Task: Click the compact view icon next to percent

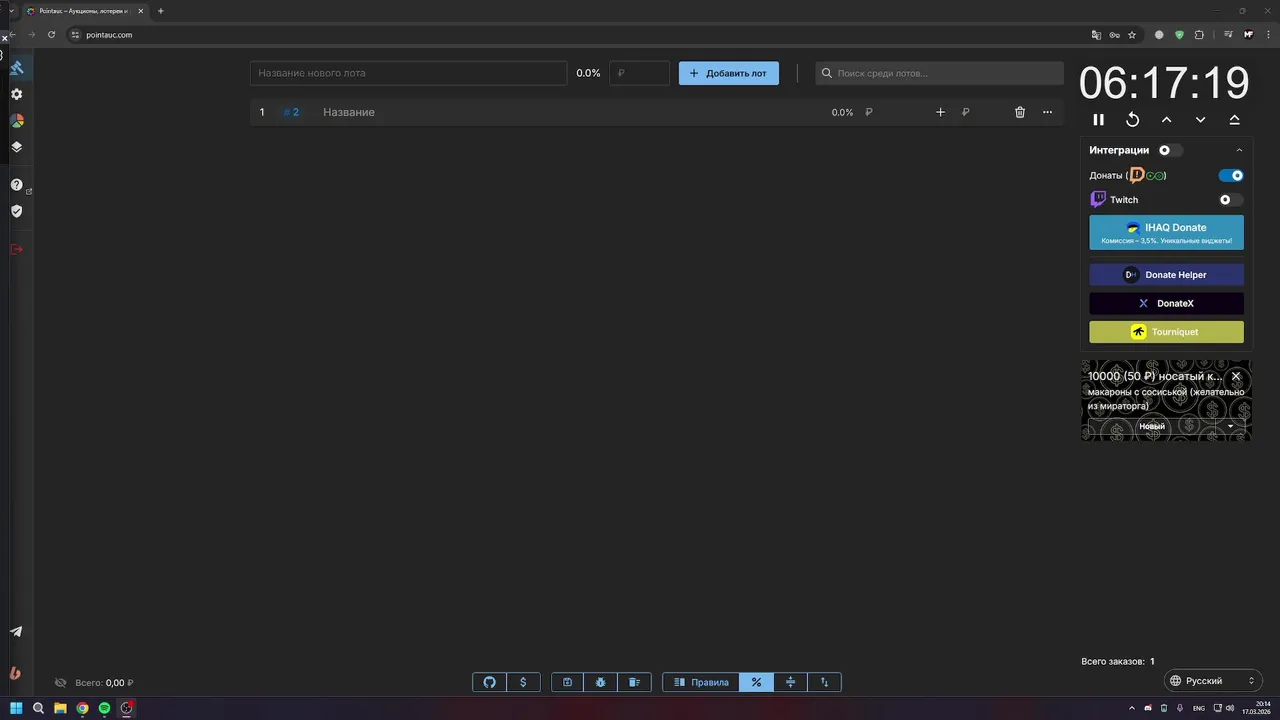Action: click(790, 682)
